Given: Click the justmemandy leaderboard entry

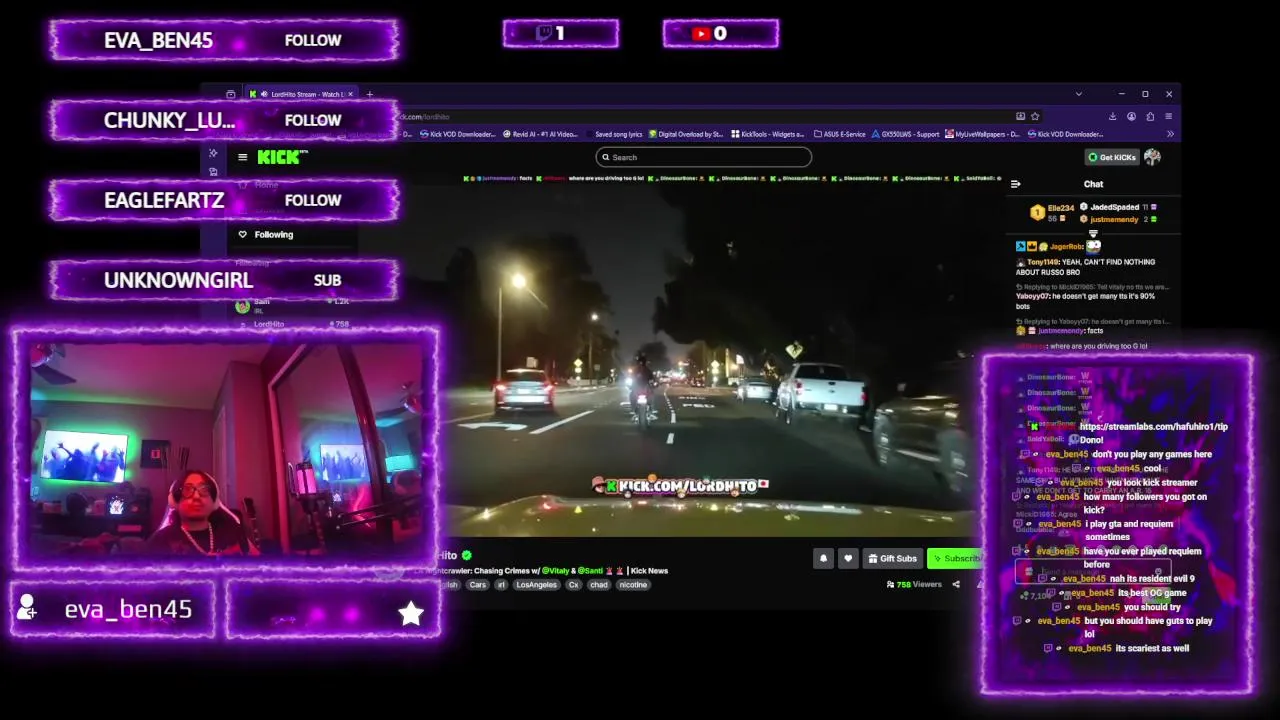Looking at the screenshot, I should click(x=1118, y=219).
